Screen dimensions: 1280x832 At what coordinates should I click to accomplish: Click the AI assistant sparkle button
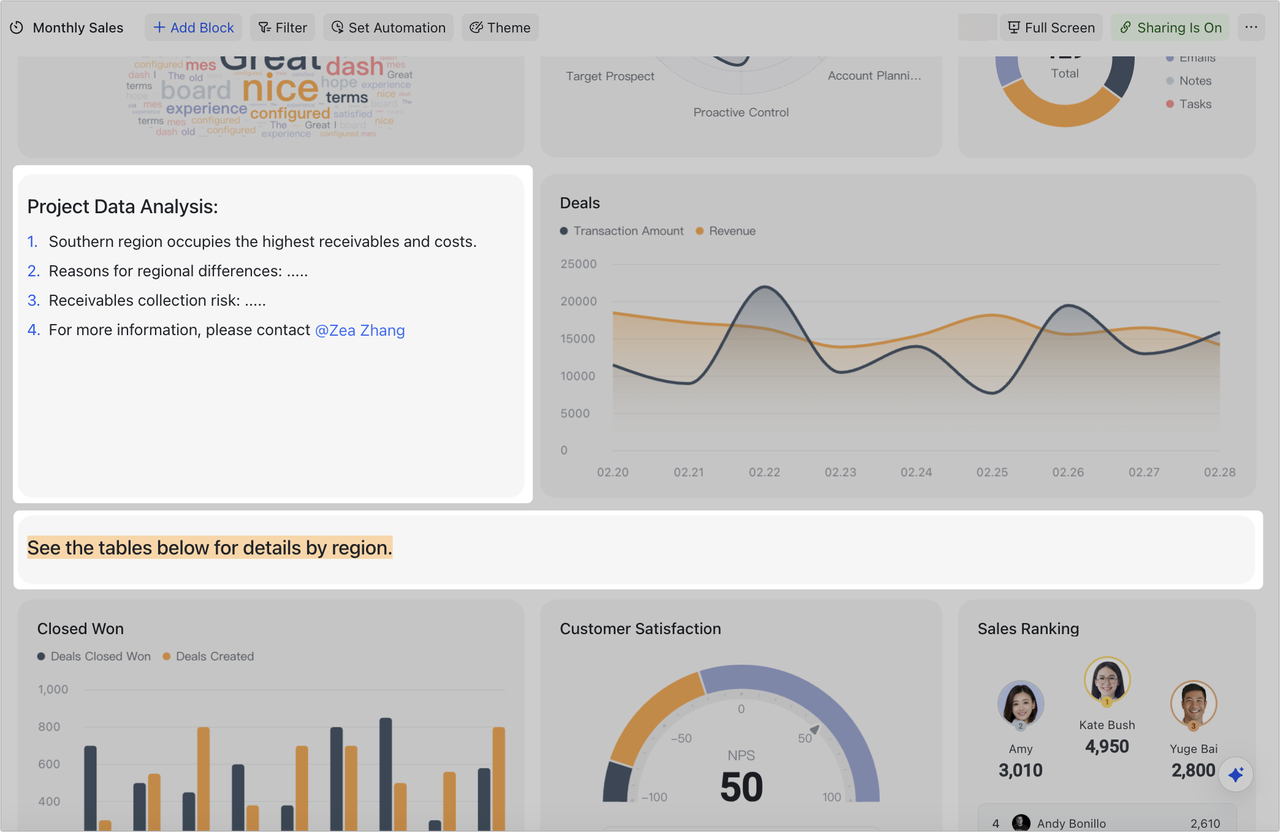1235,774
